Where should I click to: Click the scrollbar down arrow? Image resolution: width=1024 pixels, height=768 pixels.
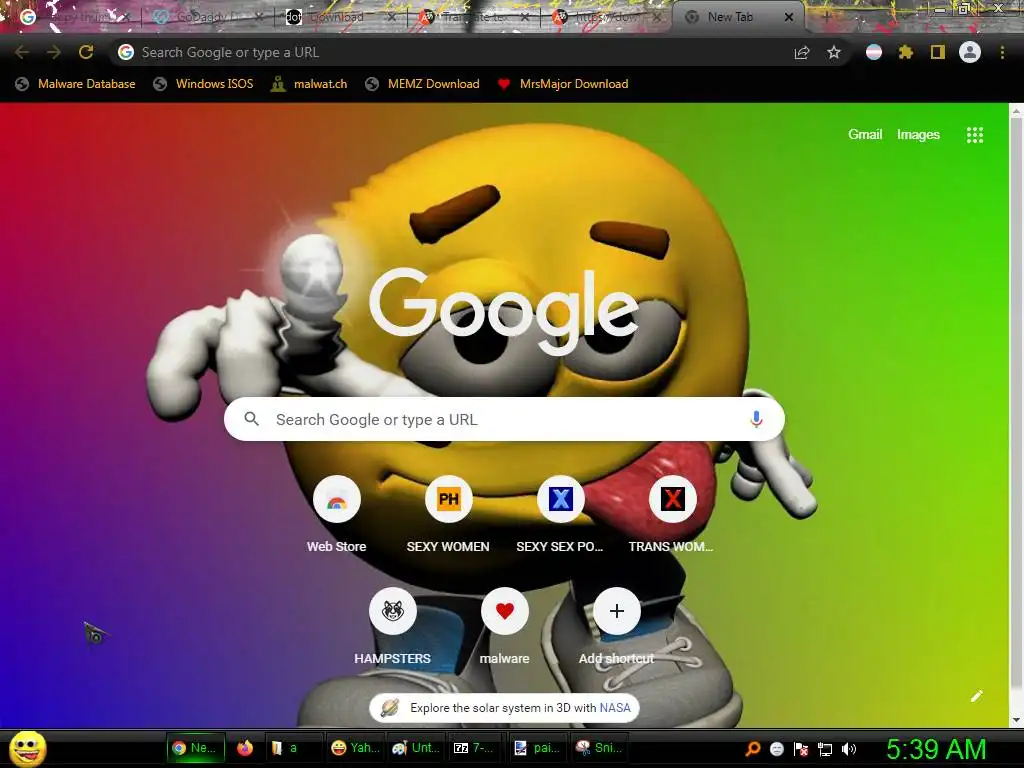point(1016,720)
